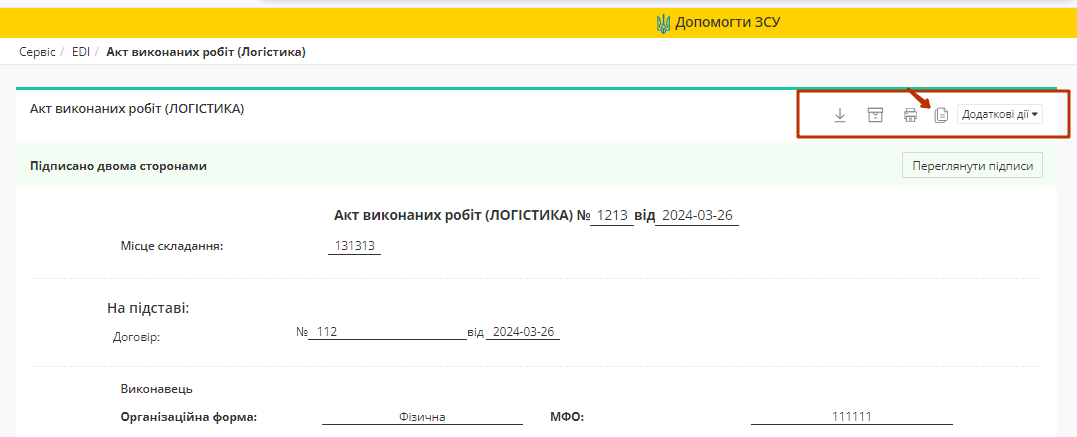This screenshot has width=1077, height=437.
Task: Click the act date field 2024-03-26
Action: (x=697, y=216)
